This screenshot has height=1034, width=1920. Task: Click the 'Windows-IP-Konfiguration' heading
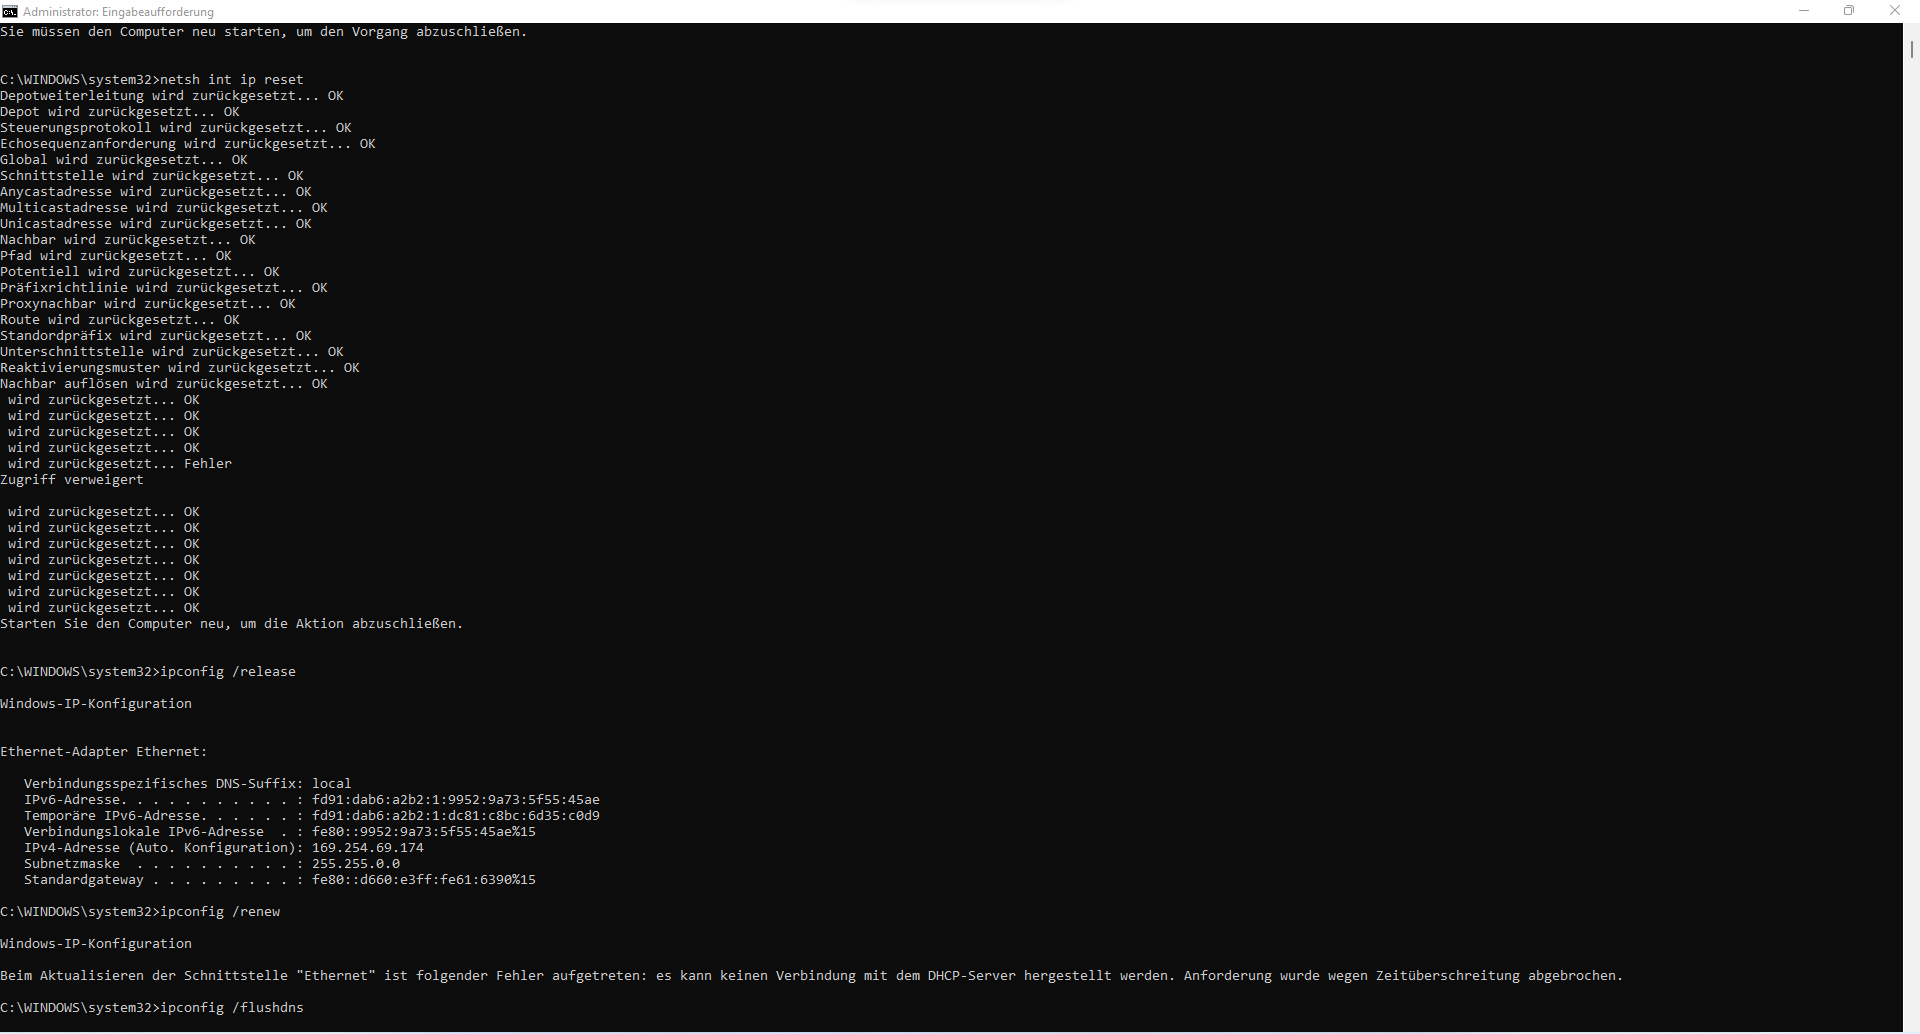(x=95, y=703)
